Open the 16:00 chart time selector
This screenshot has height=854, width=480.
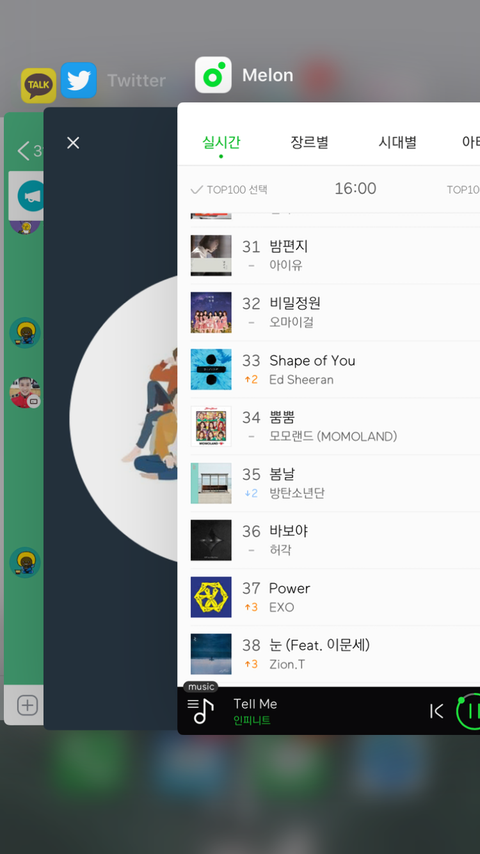(355, 188)
